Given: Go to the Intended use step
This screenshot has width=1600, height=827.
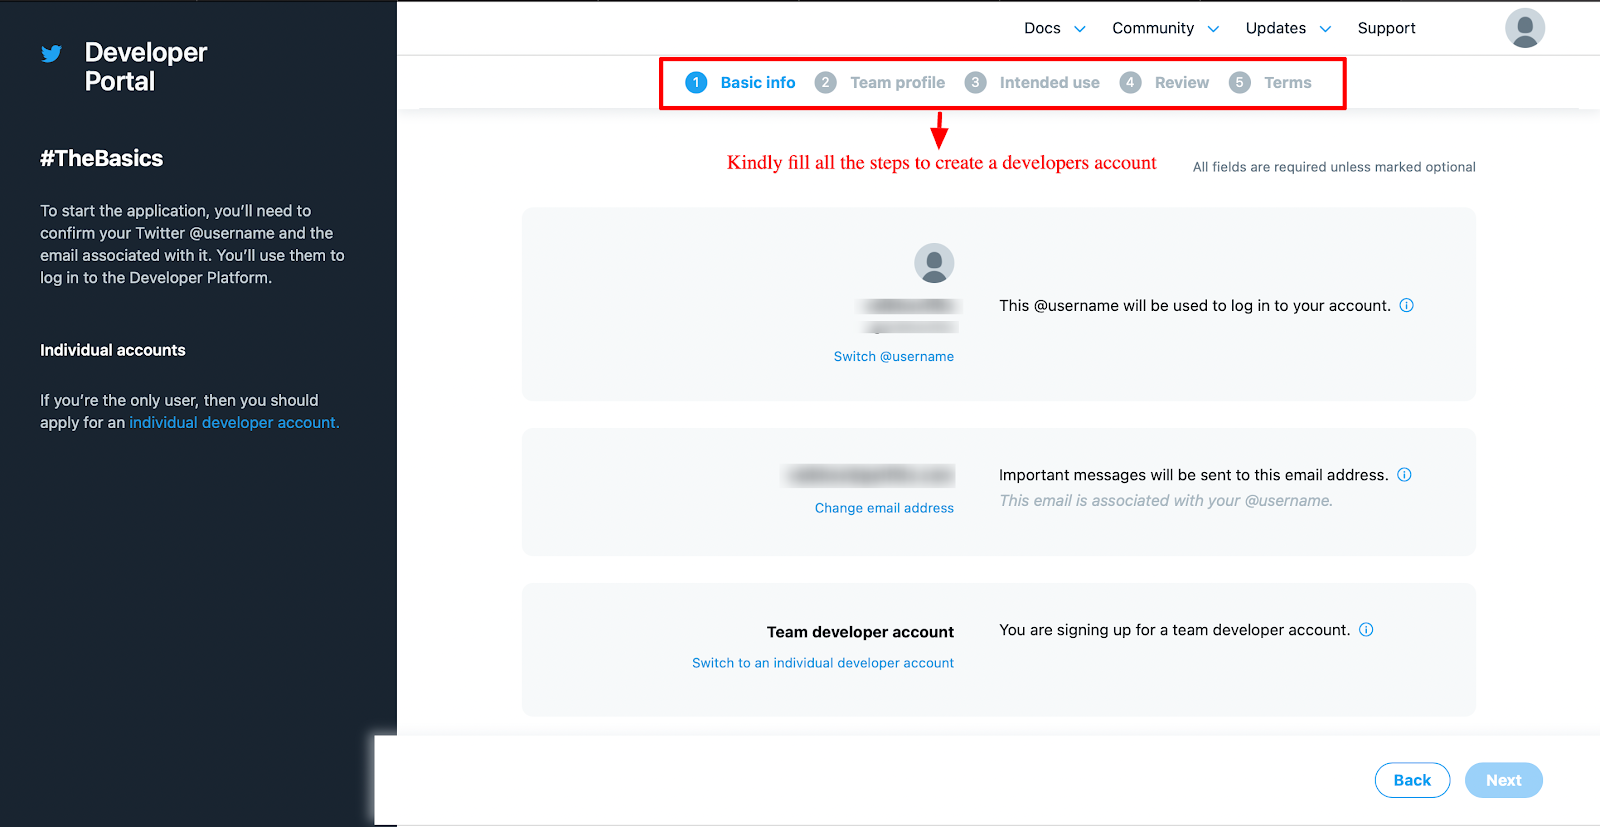Looking at the screenshot, I should (1032, 82).
